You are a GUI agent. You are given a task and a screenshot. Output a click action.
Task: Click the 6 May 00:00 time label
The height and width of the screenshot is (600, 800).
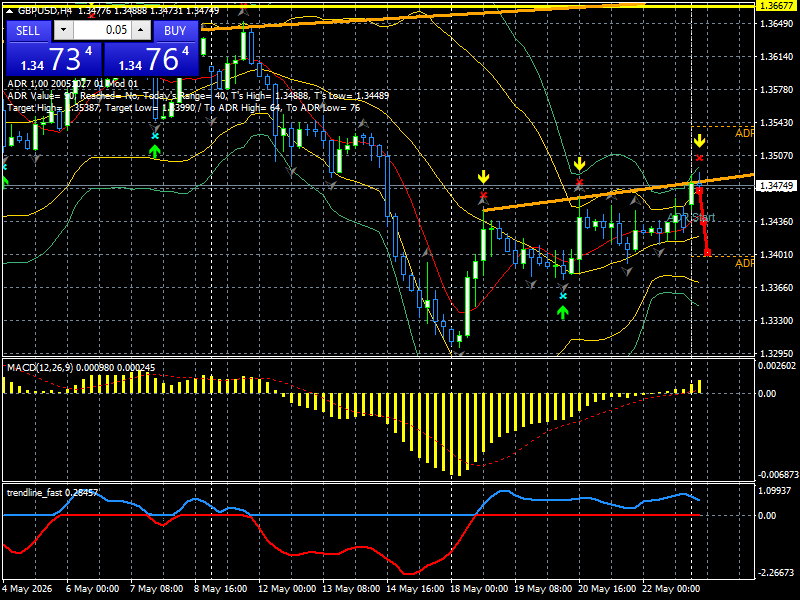92,588
